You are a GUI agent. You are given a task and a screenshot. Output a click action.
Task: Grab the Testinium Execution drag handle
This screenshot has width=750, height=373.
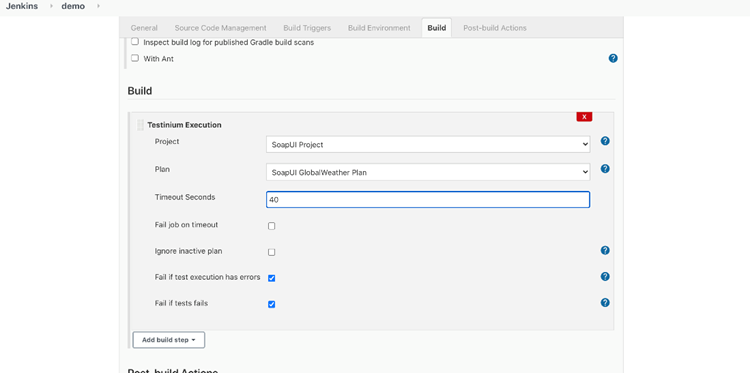tap(140, 125)
